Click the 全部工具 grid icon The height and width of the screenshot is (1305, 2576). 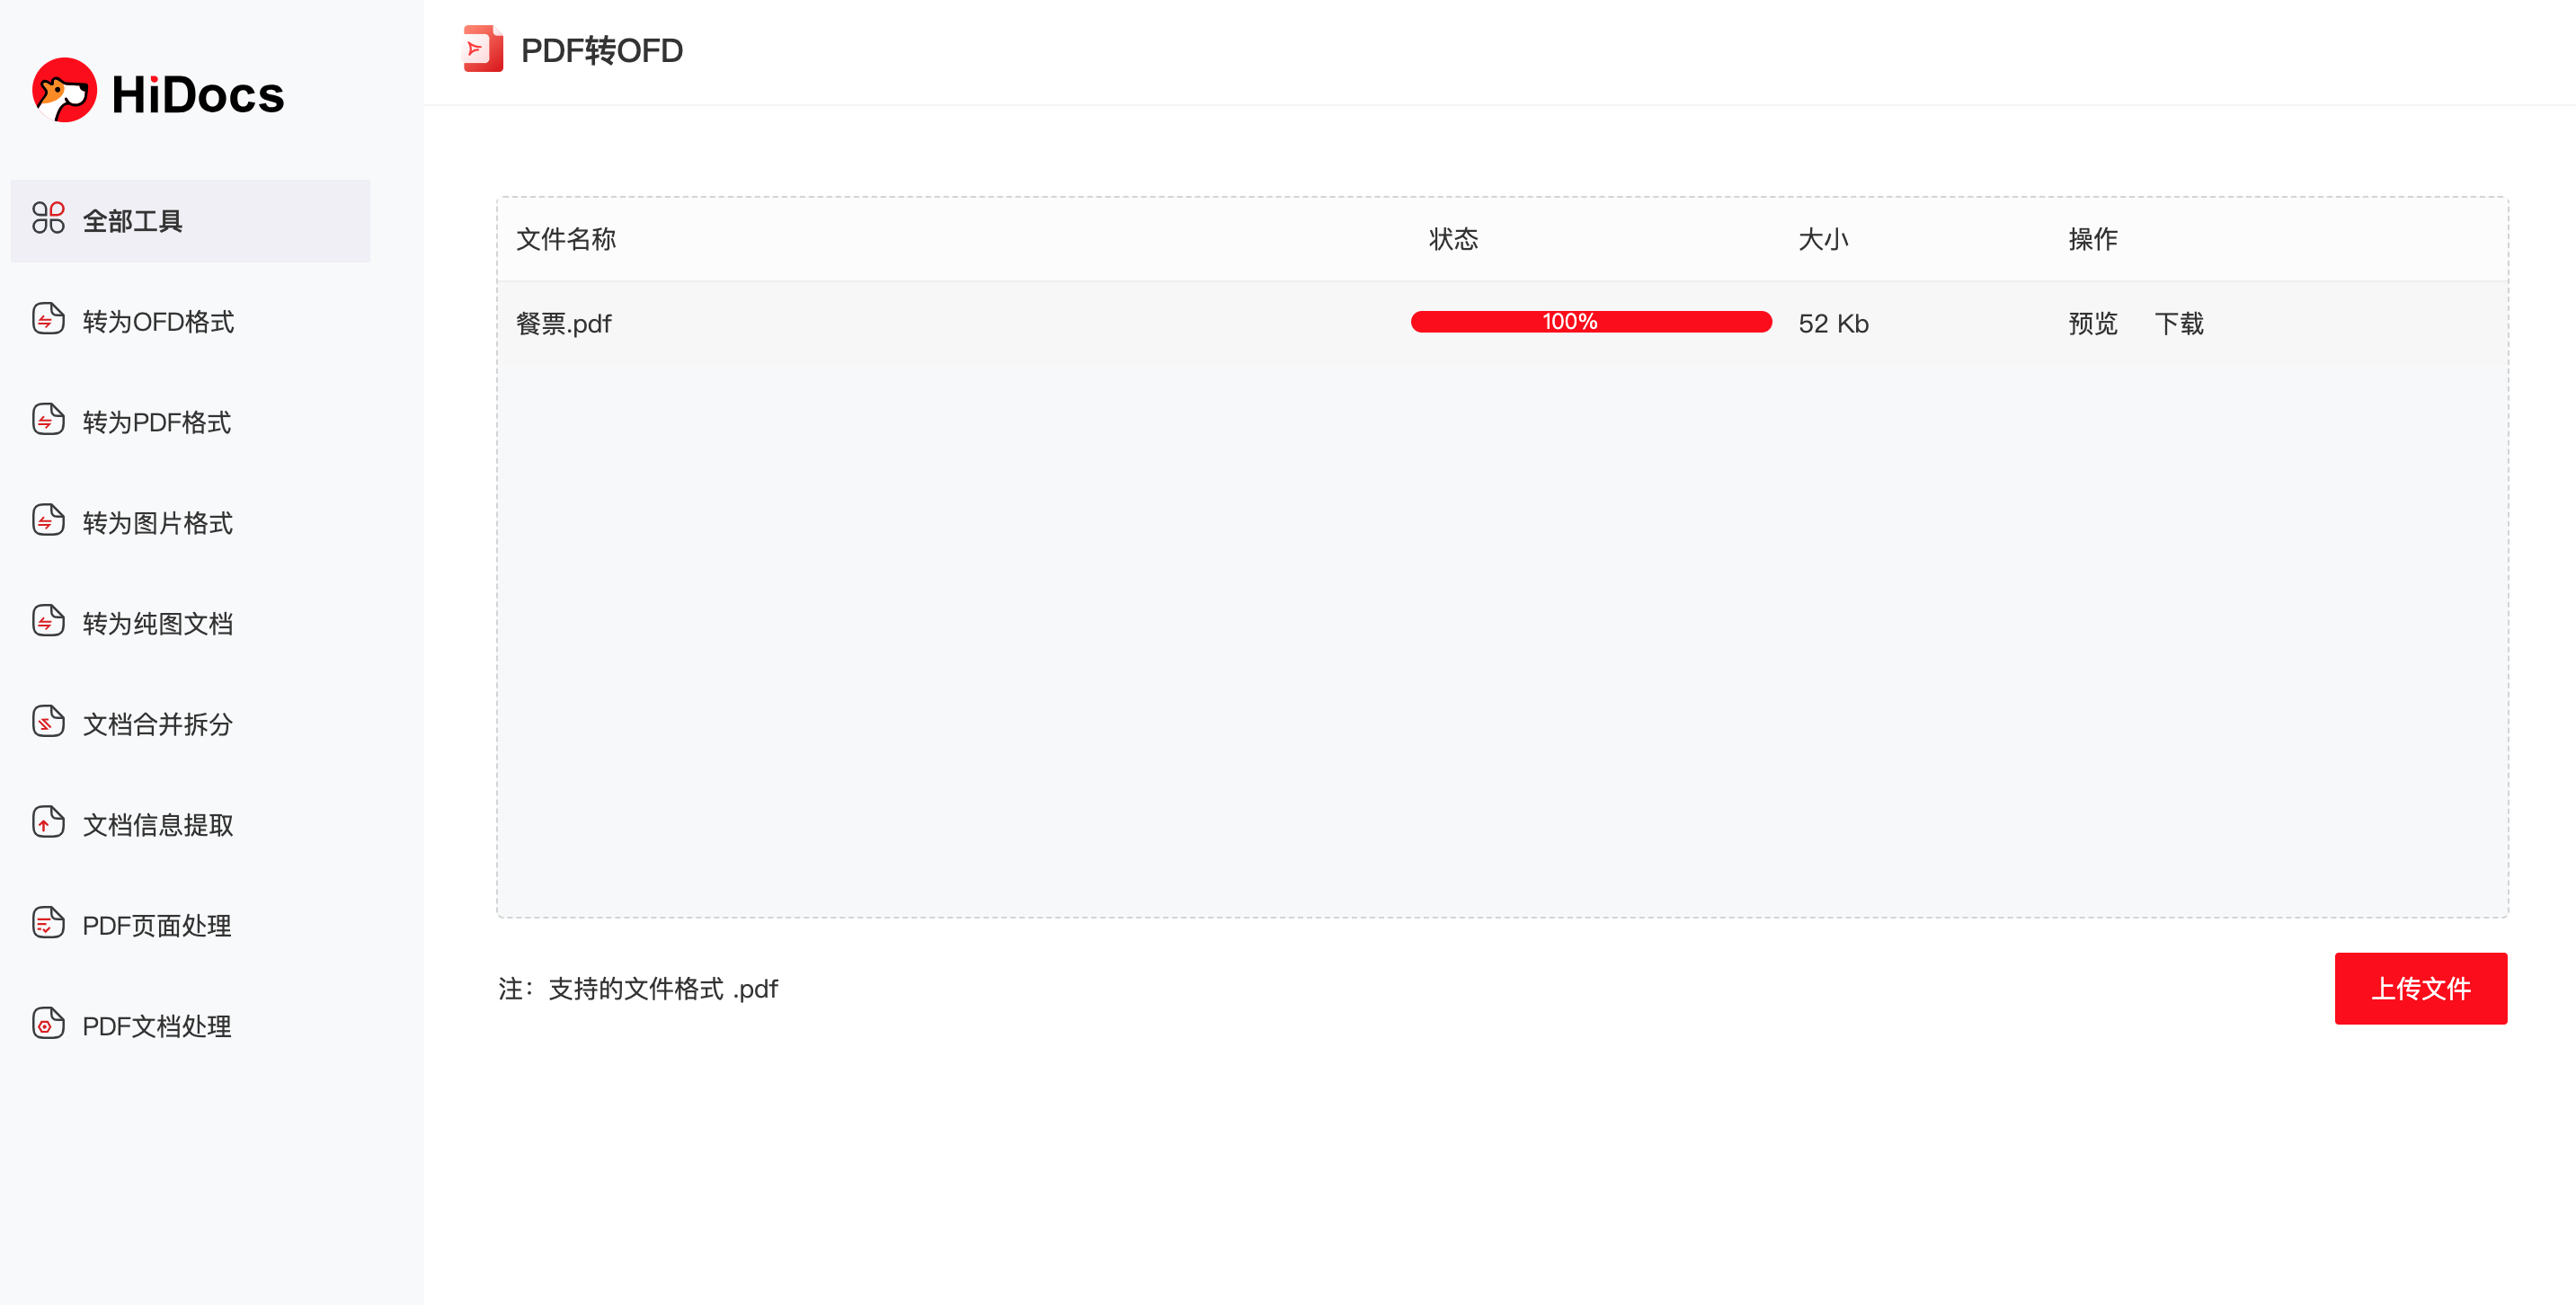point(48,218)
